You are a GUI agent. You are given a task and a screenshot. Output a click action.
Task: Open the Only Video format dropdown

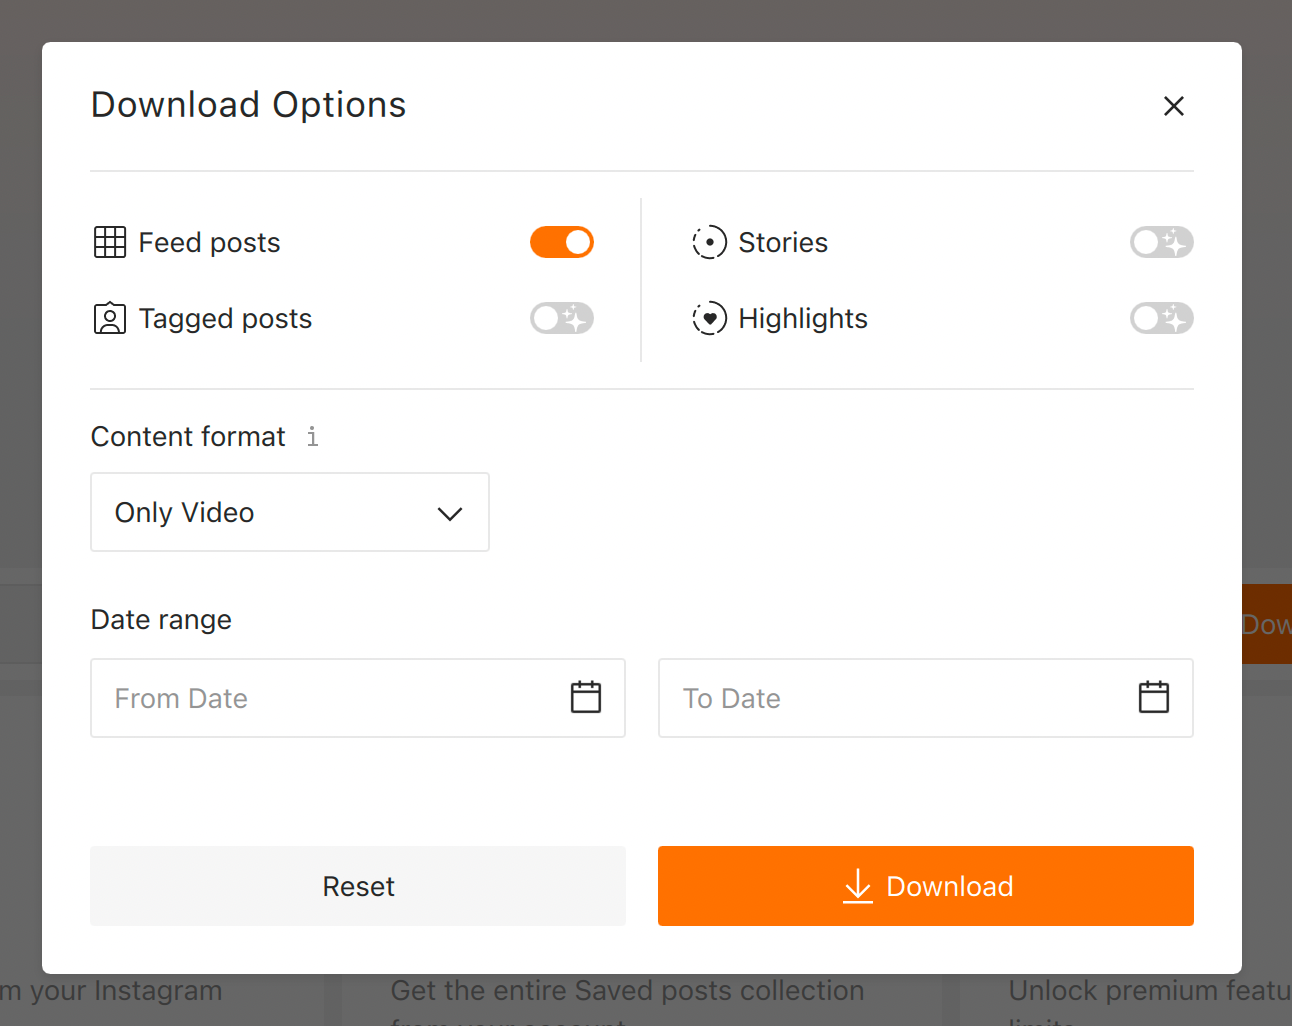[289, 512]
